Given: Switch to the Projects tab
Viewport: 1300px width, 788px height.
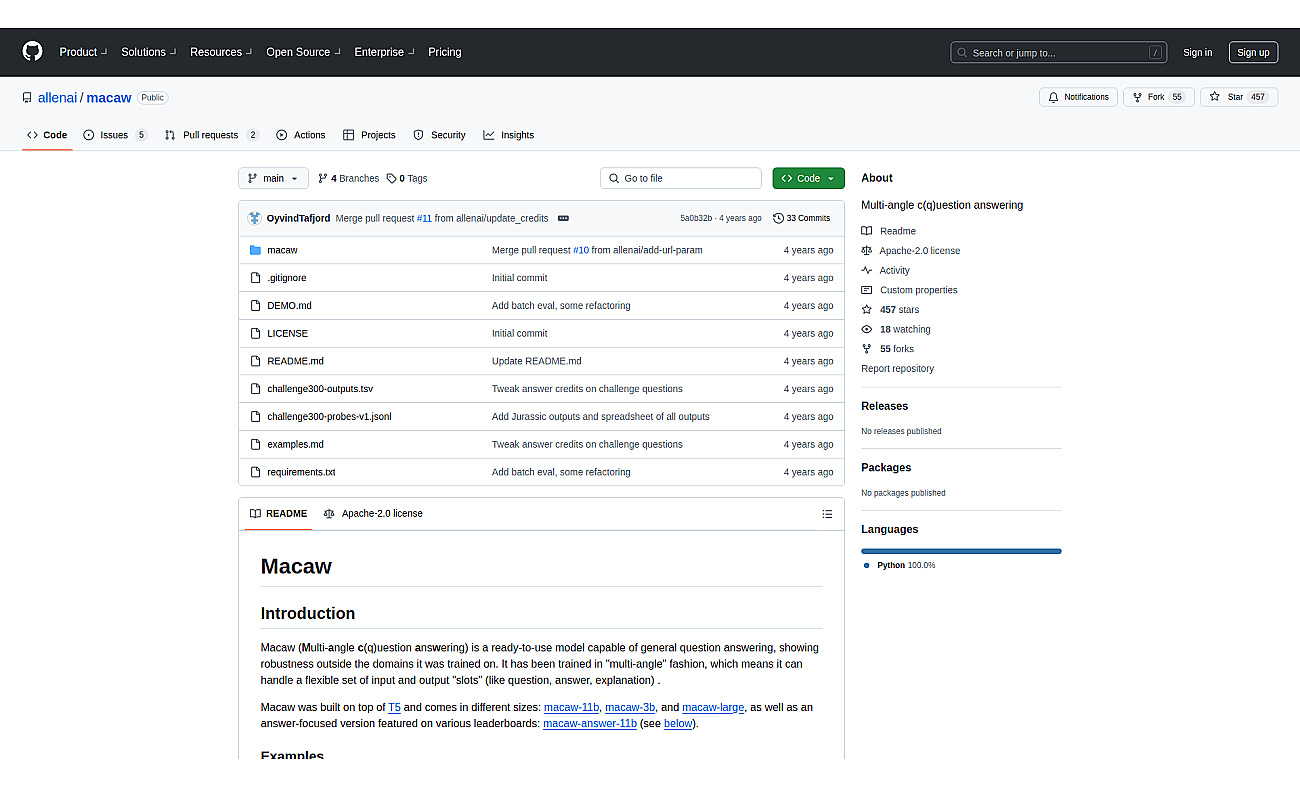Looking at the screenshot, I should [369, 135].
